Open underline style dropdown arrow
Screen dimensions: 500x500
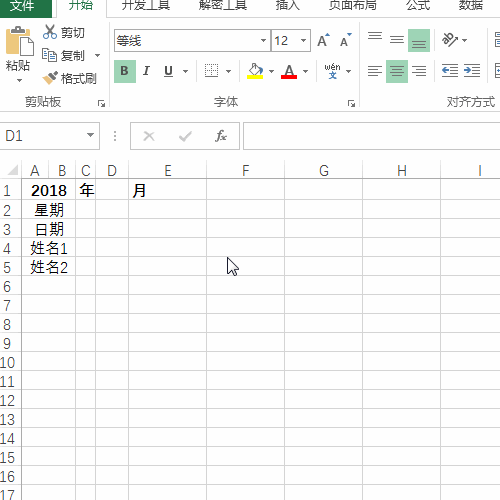[x=185, y=71]
